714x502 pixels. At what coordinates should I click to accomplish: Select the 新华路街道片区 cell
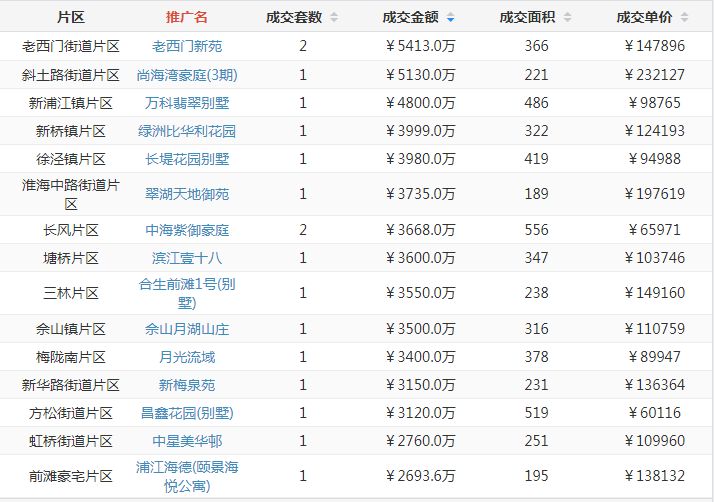point(71,385)
